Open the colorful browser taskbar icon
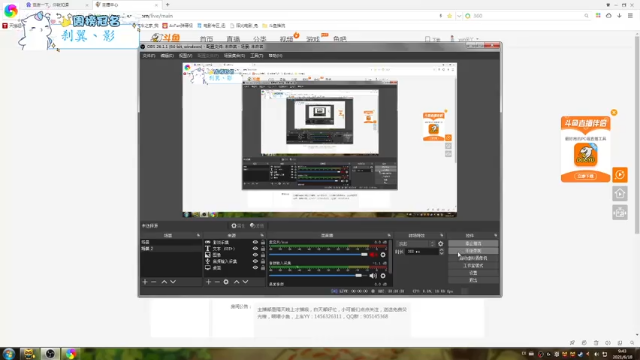The image size is (640, 360). pos(71,353)
